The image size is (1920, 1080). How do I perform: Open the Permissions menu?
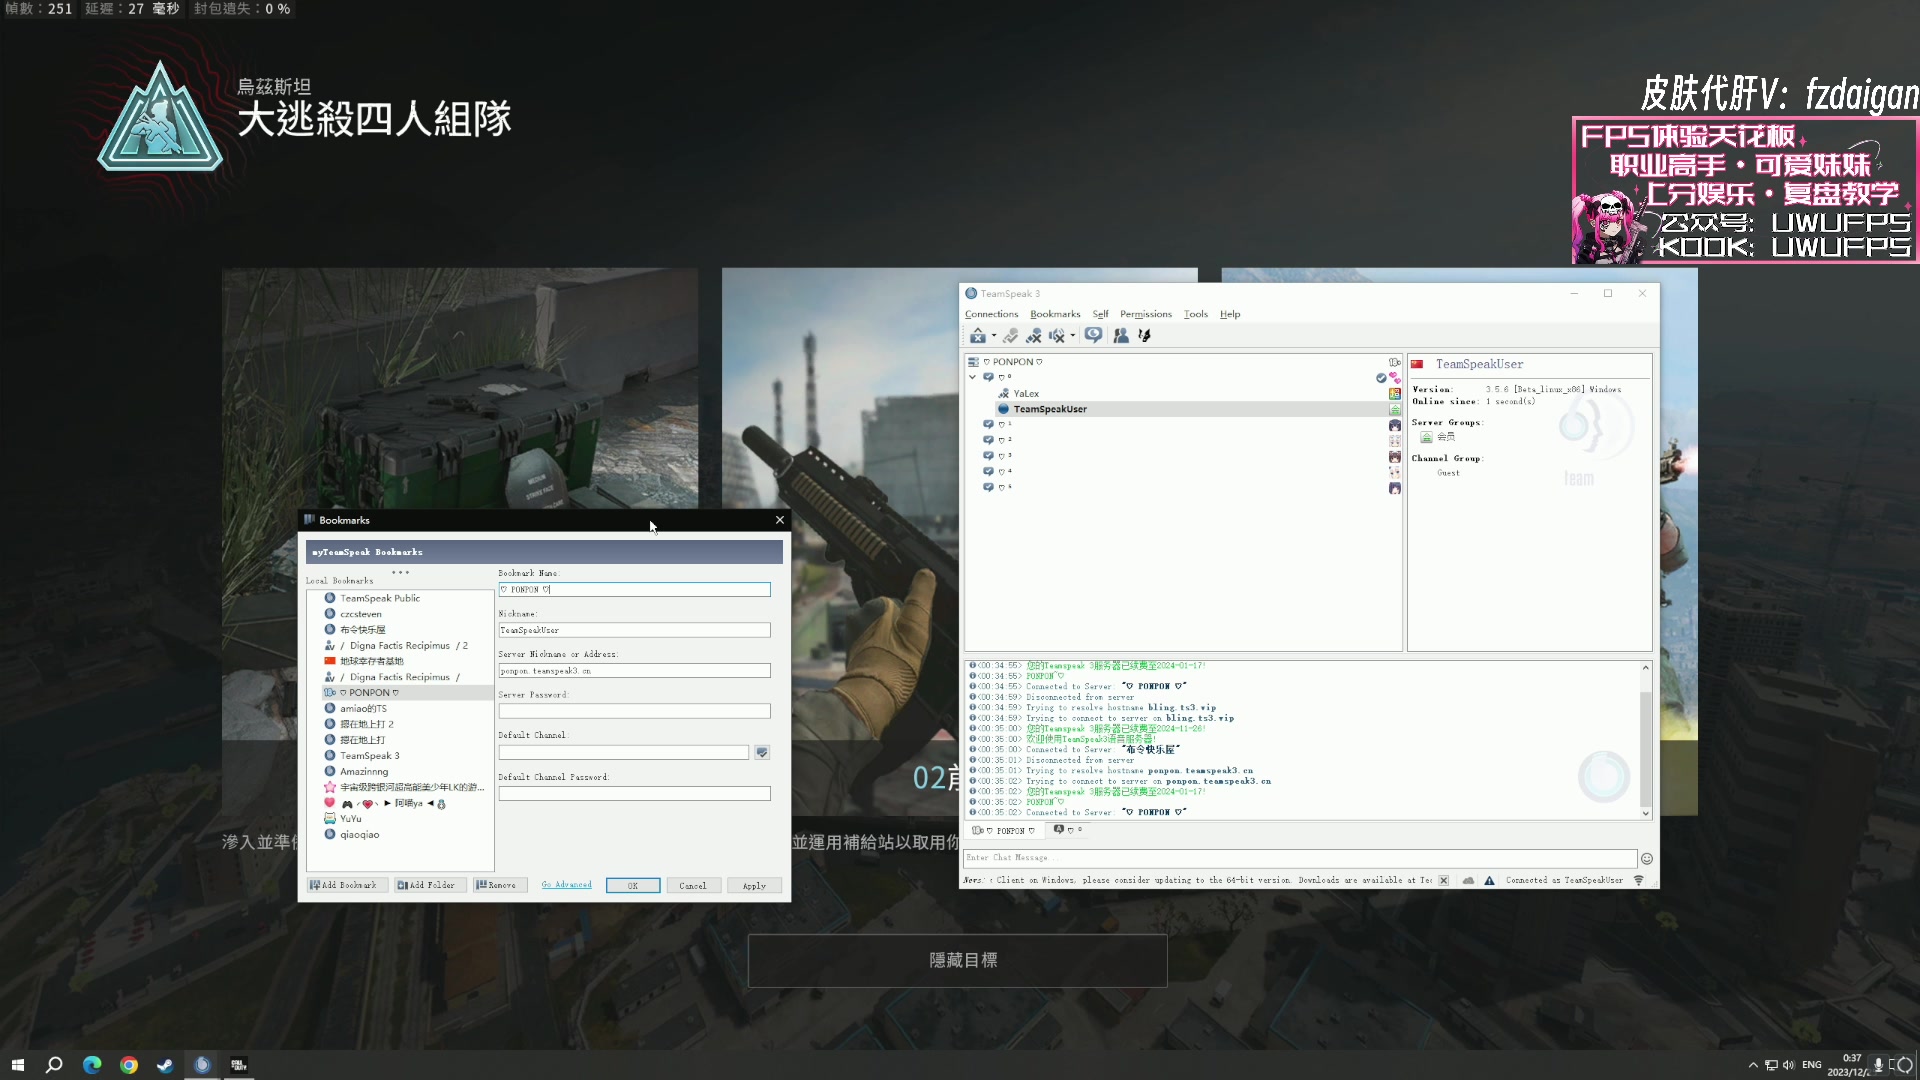[x=1145, y=314]
